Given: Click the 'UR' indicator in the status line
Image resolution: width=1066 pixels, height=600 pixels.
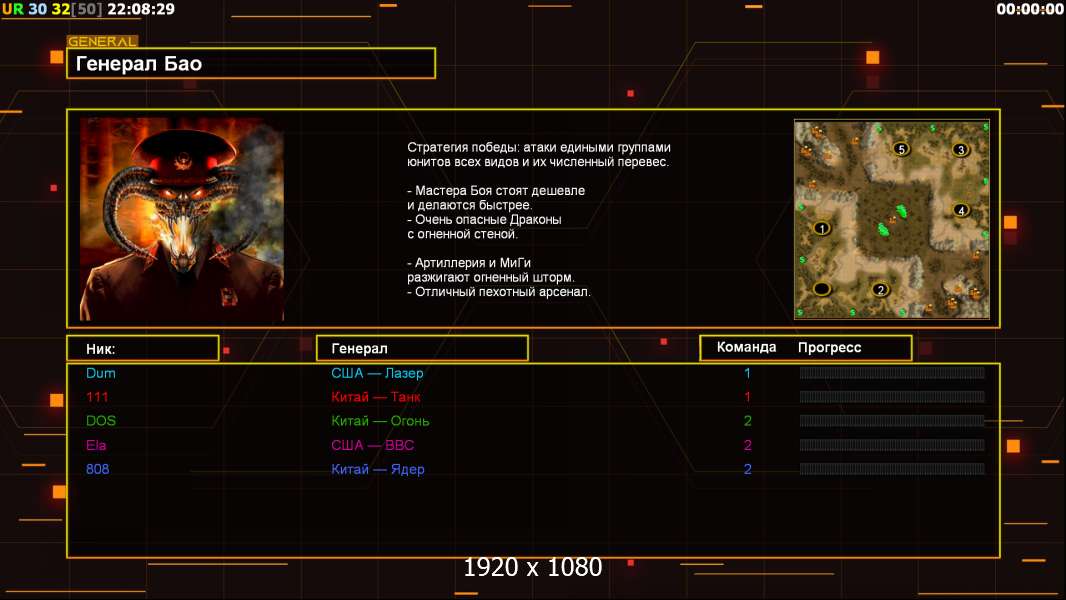Looking at the screenshot, I should point(12,9).
